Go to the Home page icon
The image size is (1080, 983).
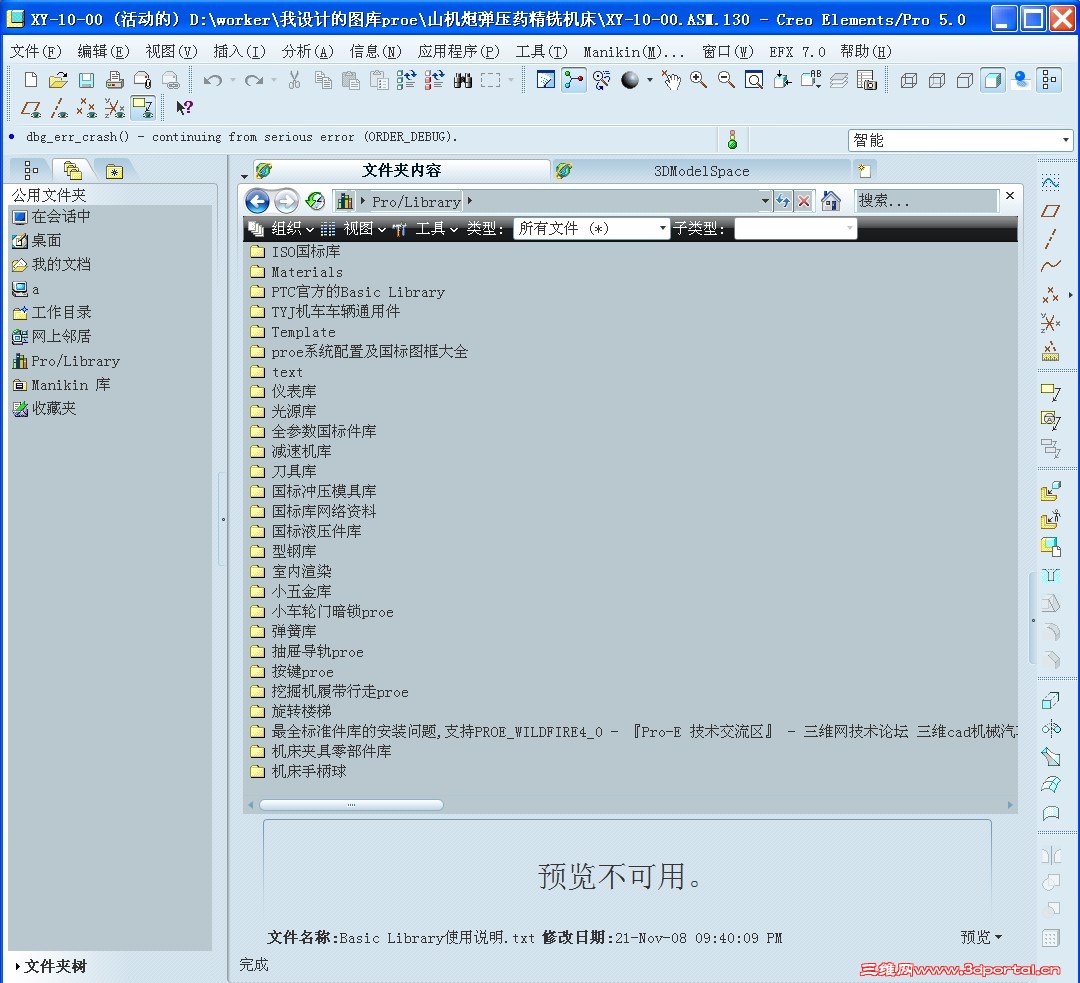point(831,201)
